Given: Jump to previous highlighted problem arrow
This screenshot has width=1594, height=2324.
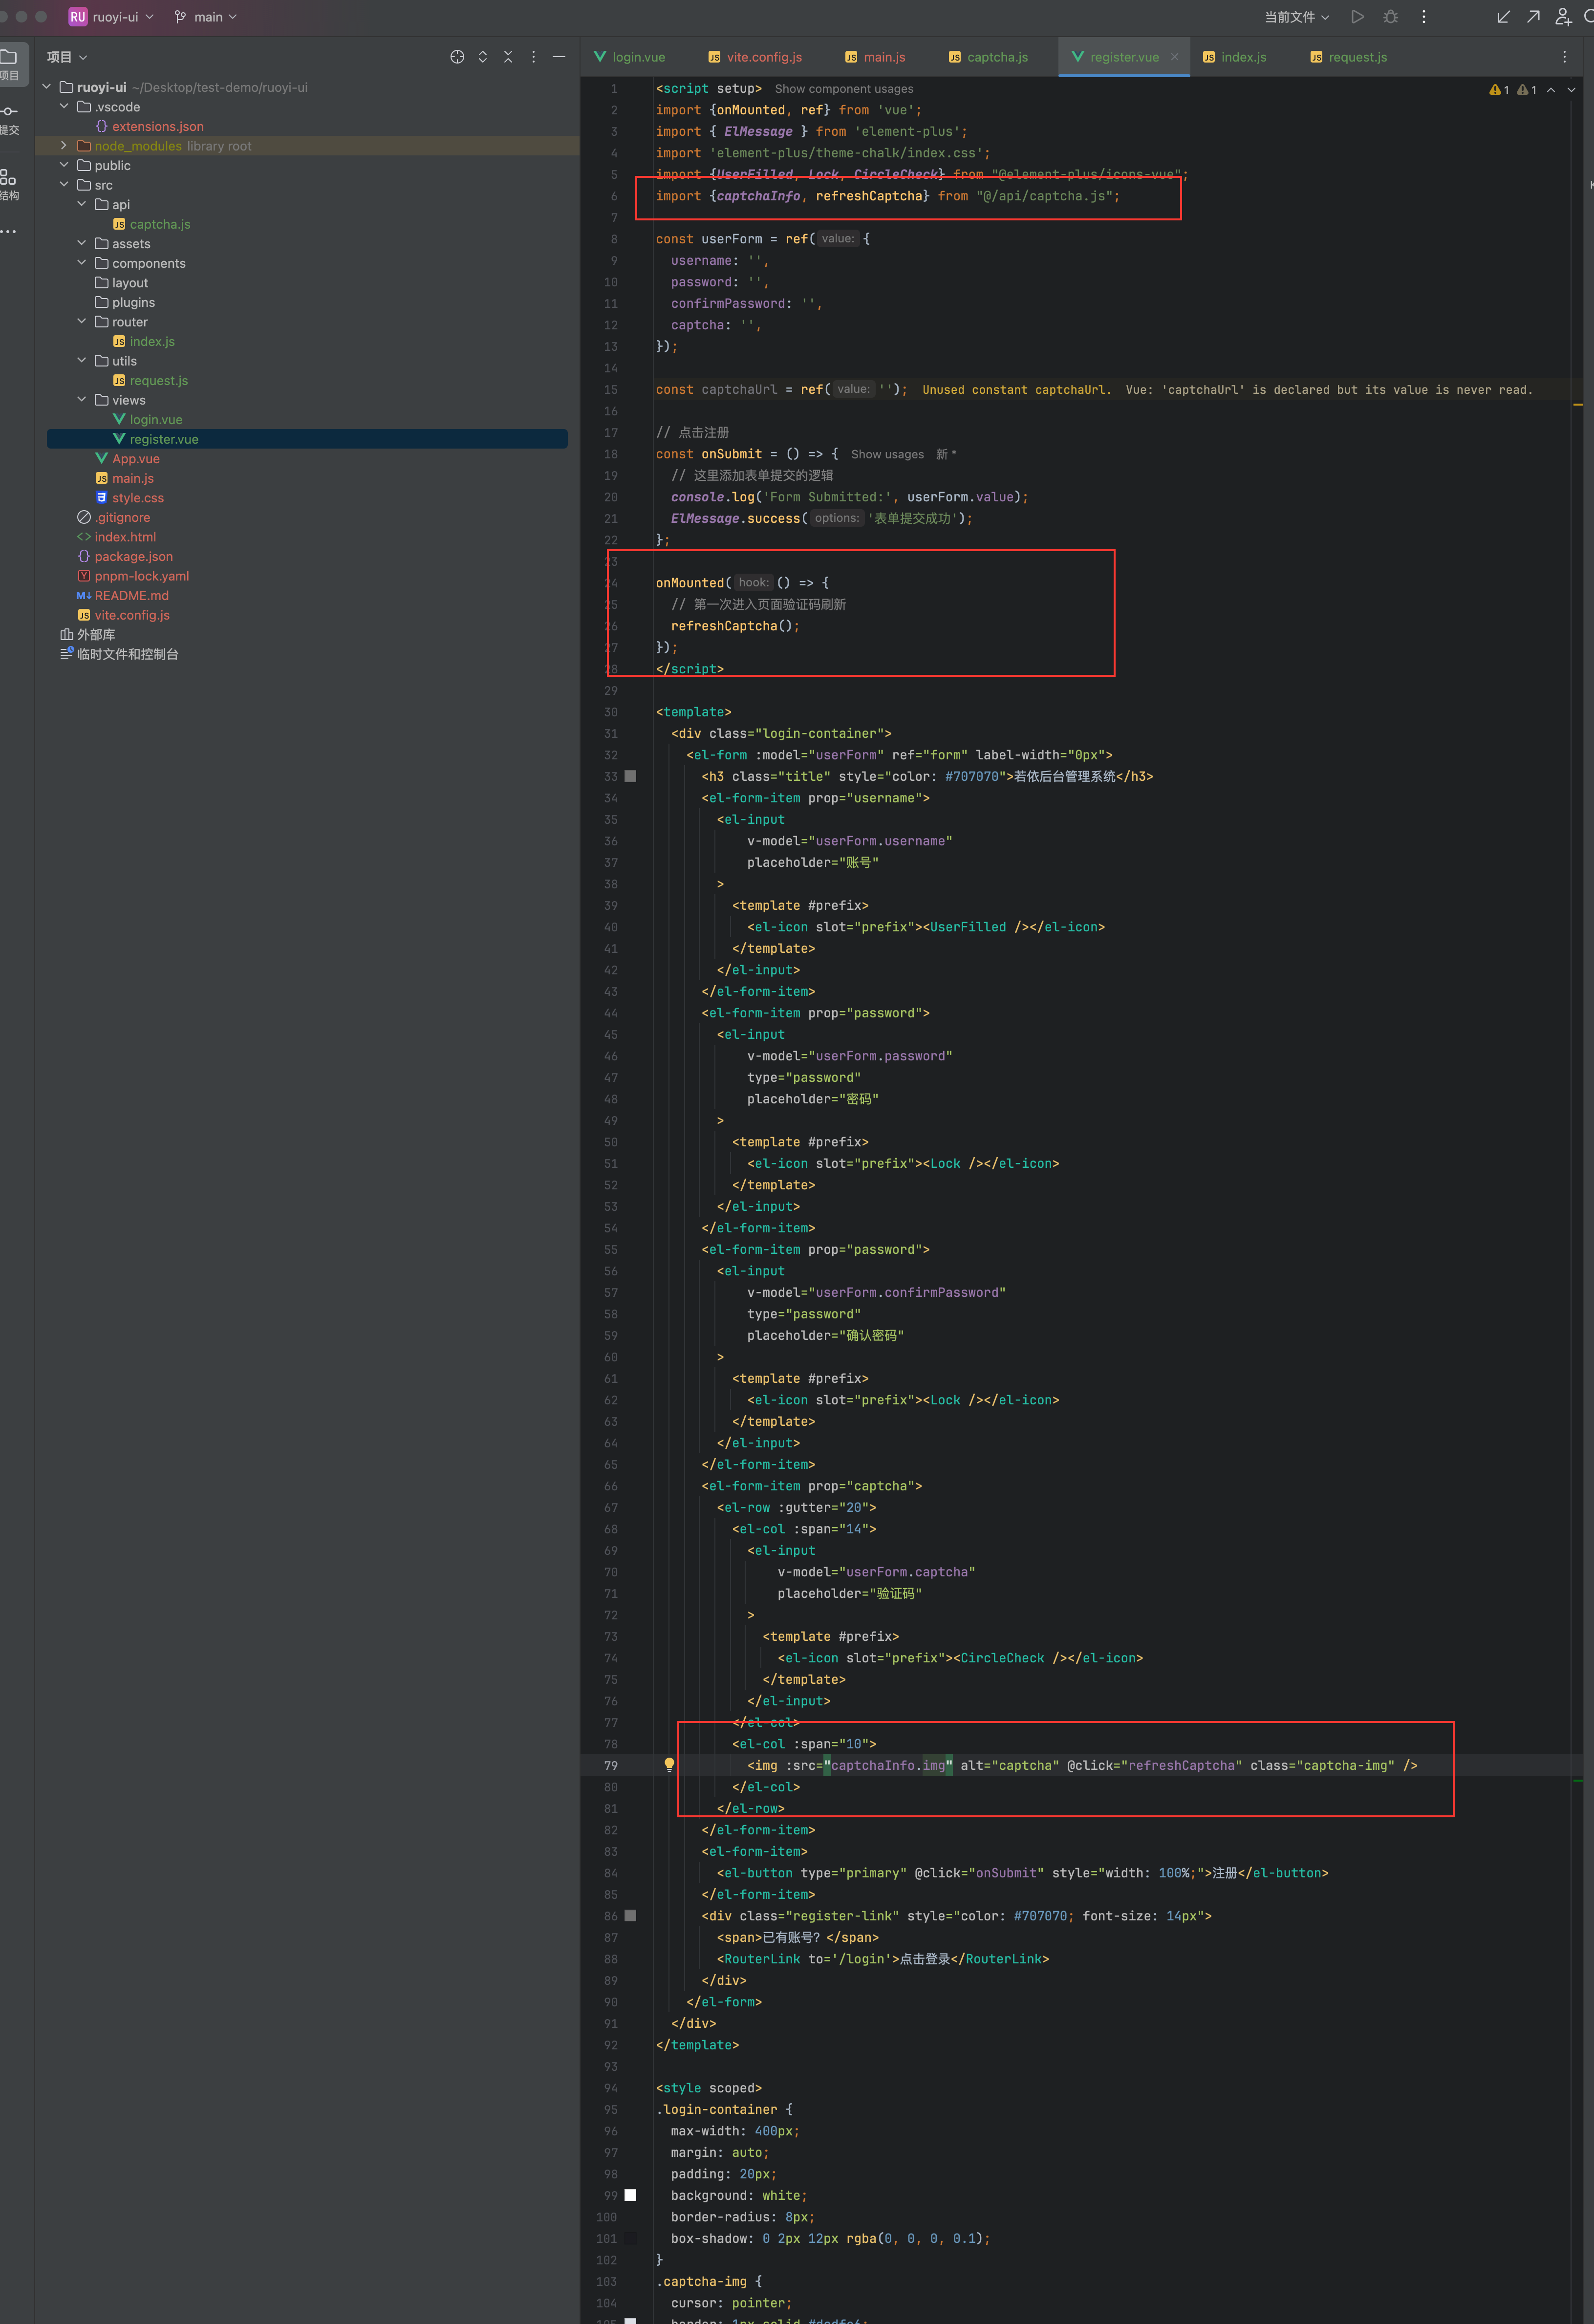Looking at the screenshot, I should (1551, 90).
